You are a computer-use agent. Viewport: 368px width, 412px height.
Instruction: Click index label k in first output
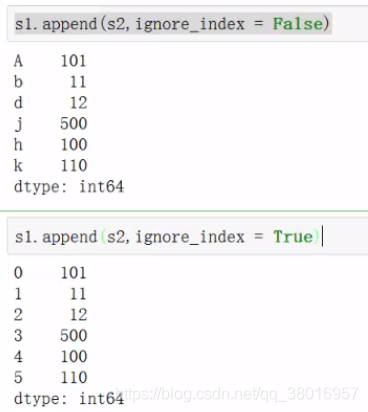pos(18,166)
